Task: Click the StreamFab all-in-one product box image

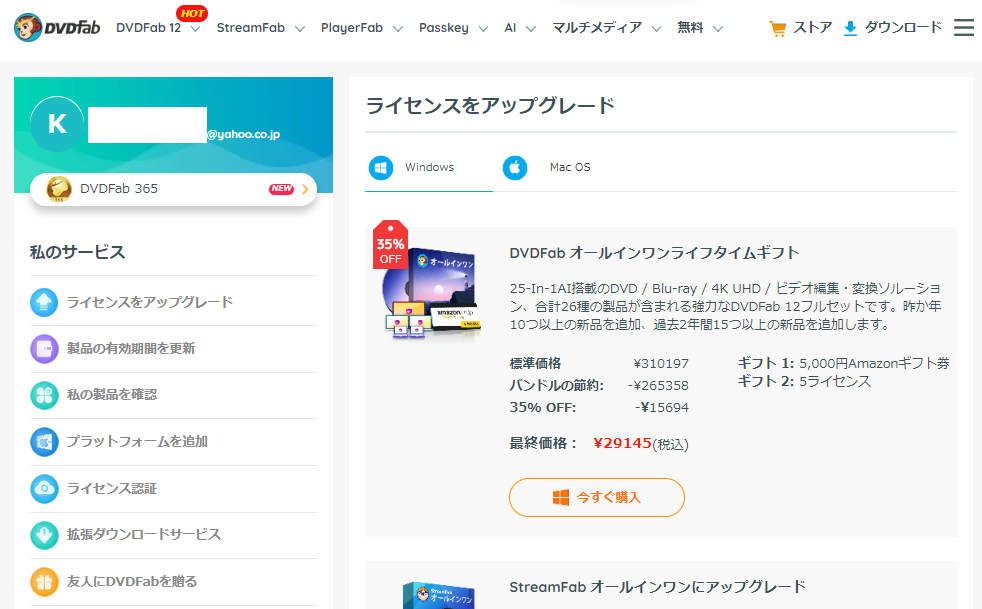Action: pyautogui.click(x=438, y=595)
